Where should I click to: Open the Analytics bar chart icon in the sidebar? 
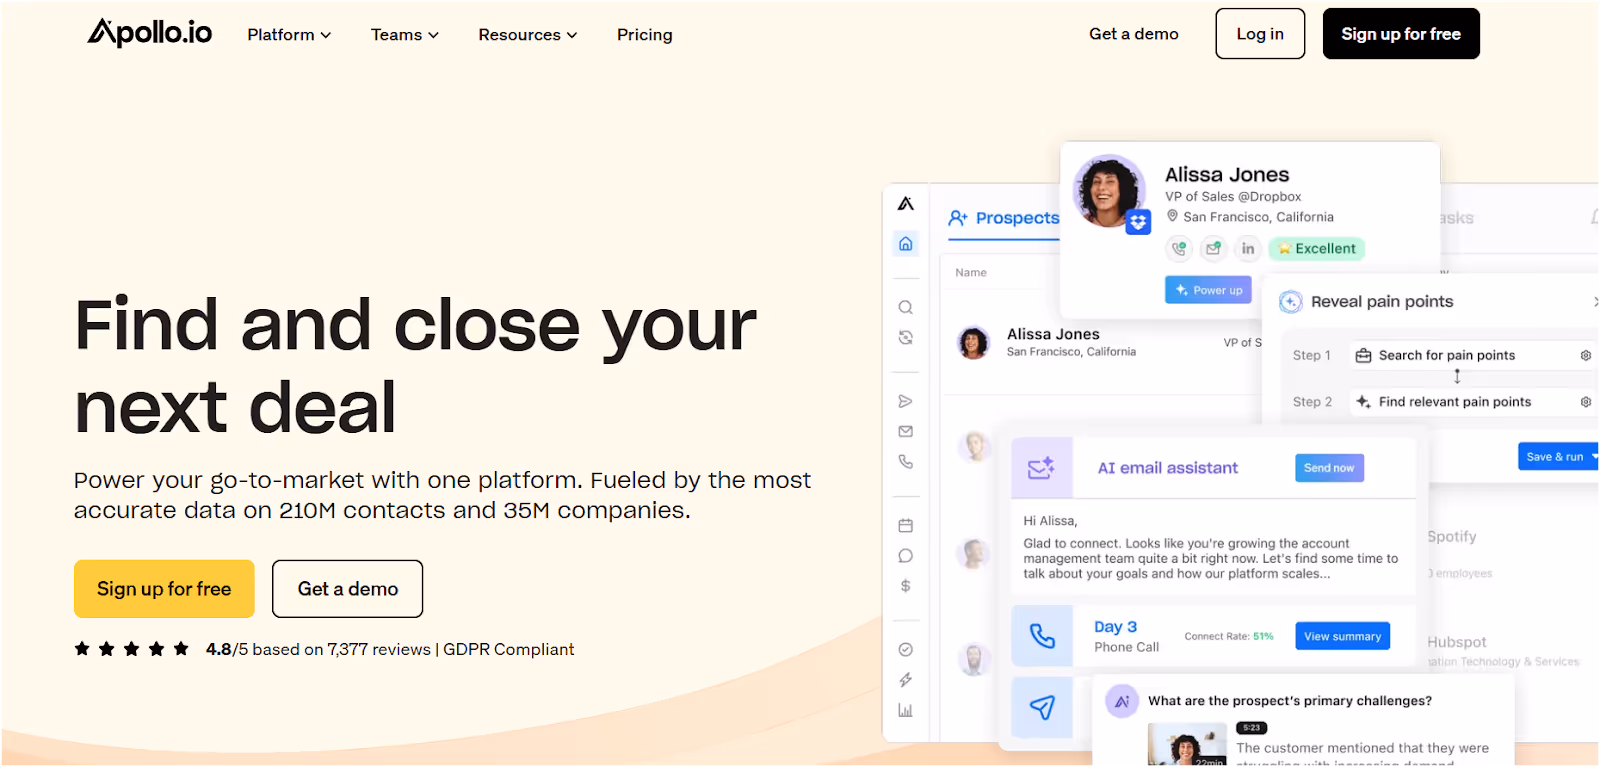pyautogui.click(x=906, y=711)
